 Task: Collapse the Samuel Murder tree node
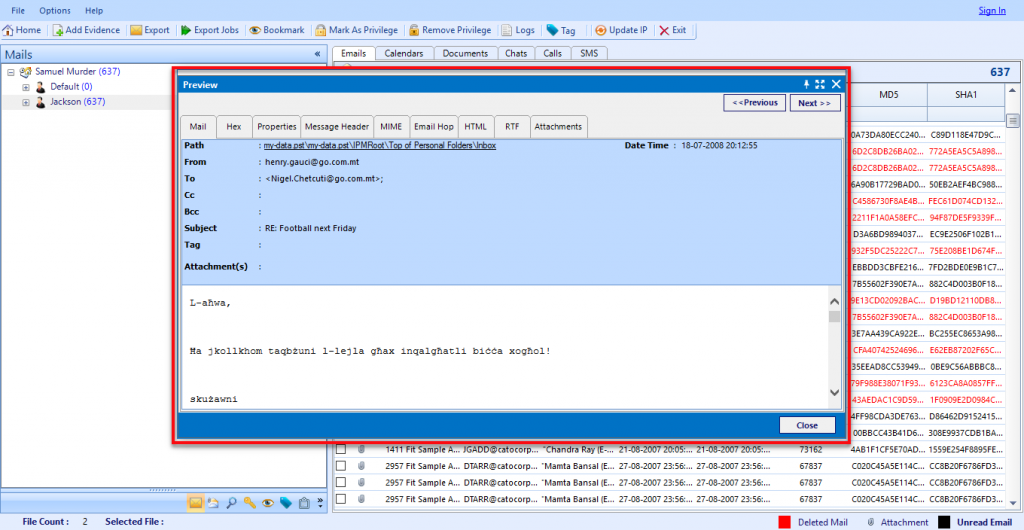coord(10,72)
